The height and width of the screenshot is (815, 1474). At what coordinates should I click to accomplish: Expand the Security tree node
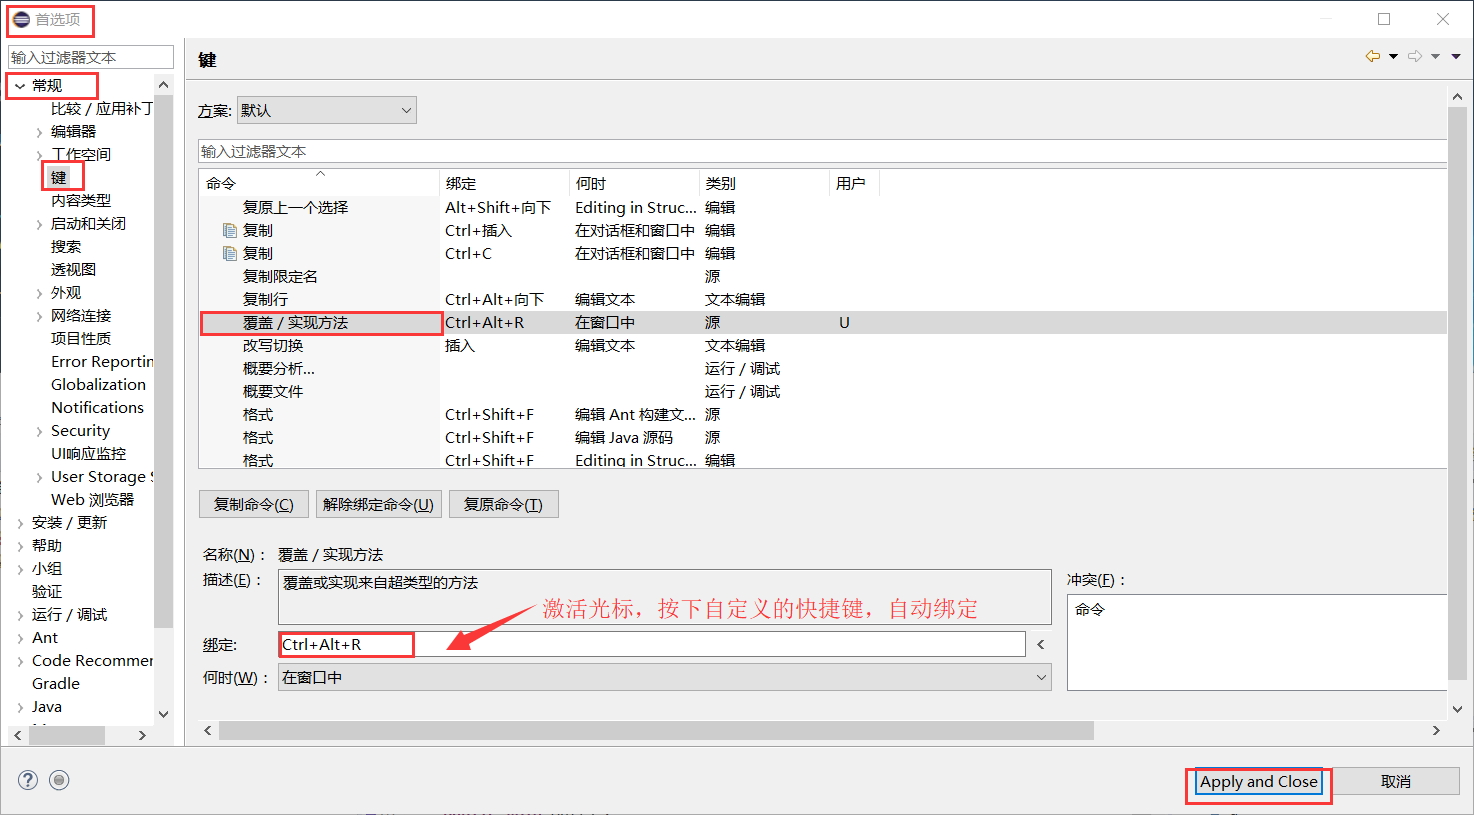coord(39,431)
